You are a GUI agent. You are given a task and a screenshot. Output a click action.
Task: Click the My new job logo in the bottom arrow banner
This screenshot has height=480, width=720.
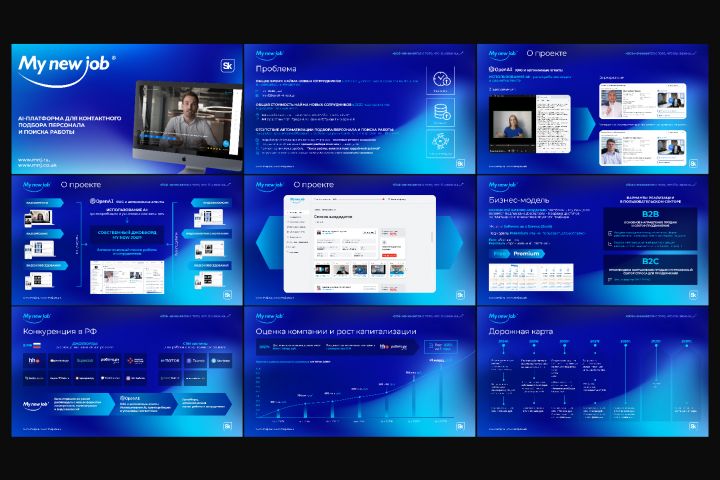35,405
